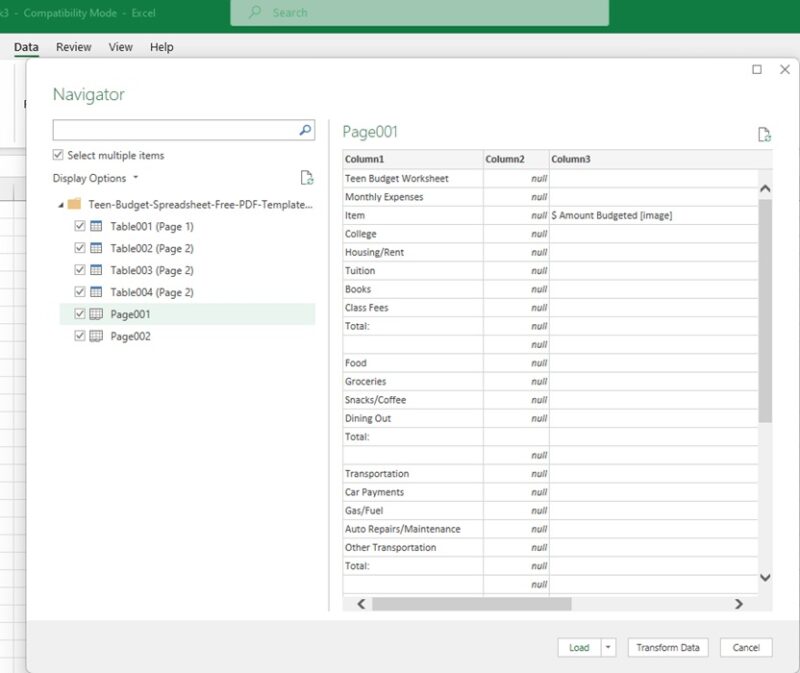Uncheck the Page002 checkbox
The height and width of the screenshot is (673, 800).
tap(80, 335)
